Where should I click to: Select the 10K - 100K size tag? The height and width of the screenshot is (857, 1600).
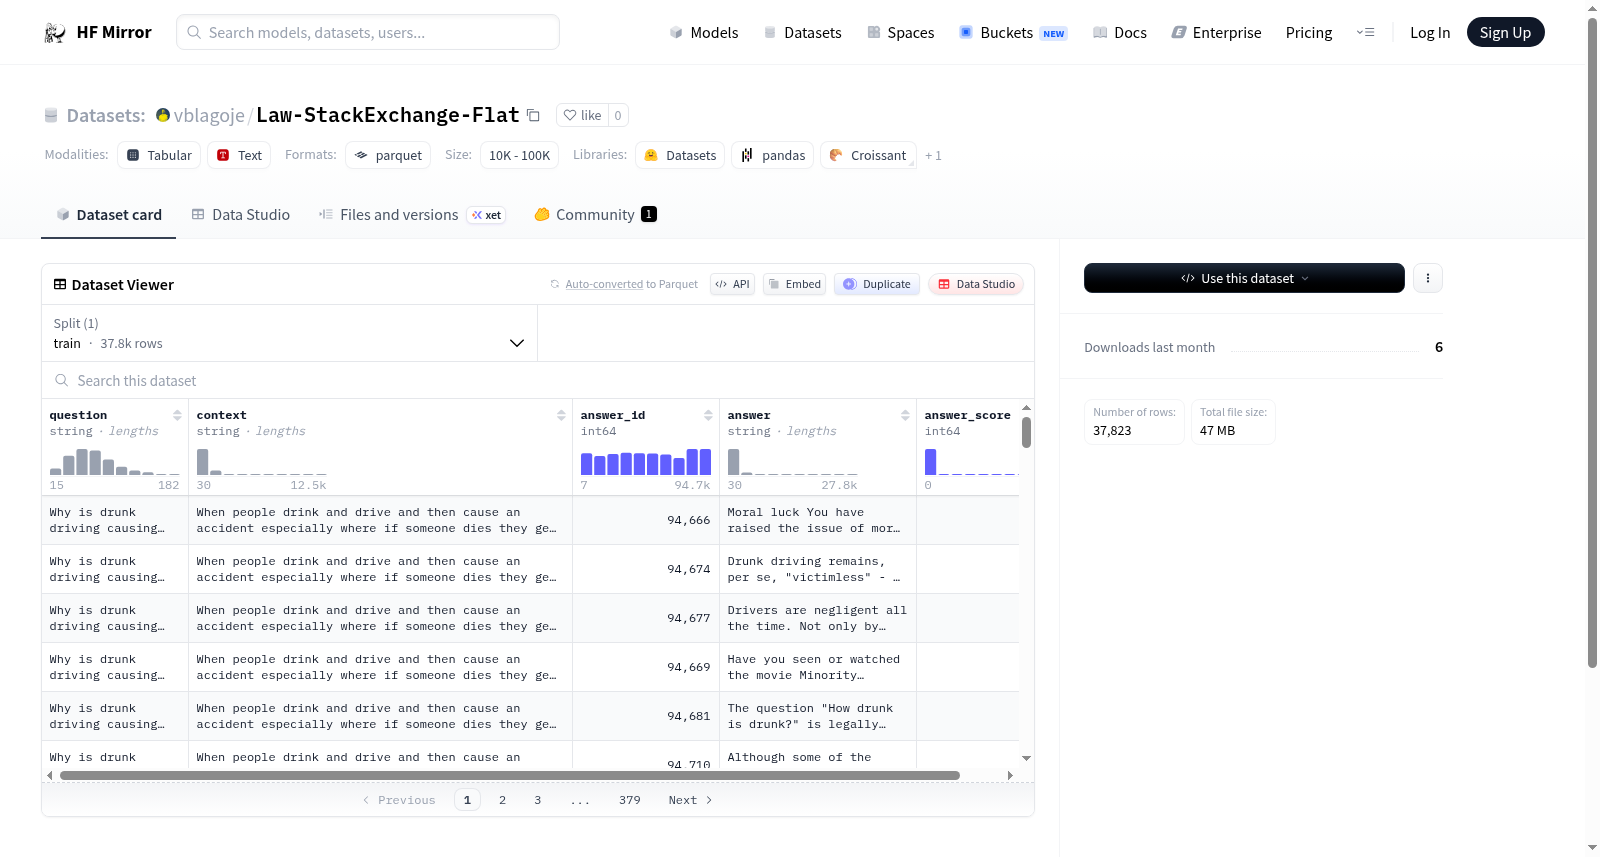519,155
